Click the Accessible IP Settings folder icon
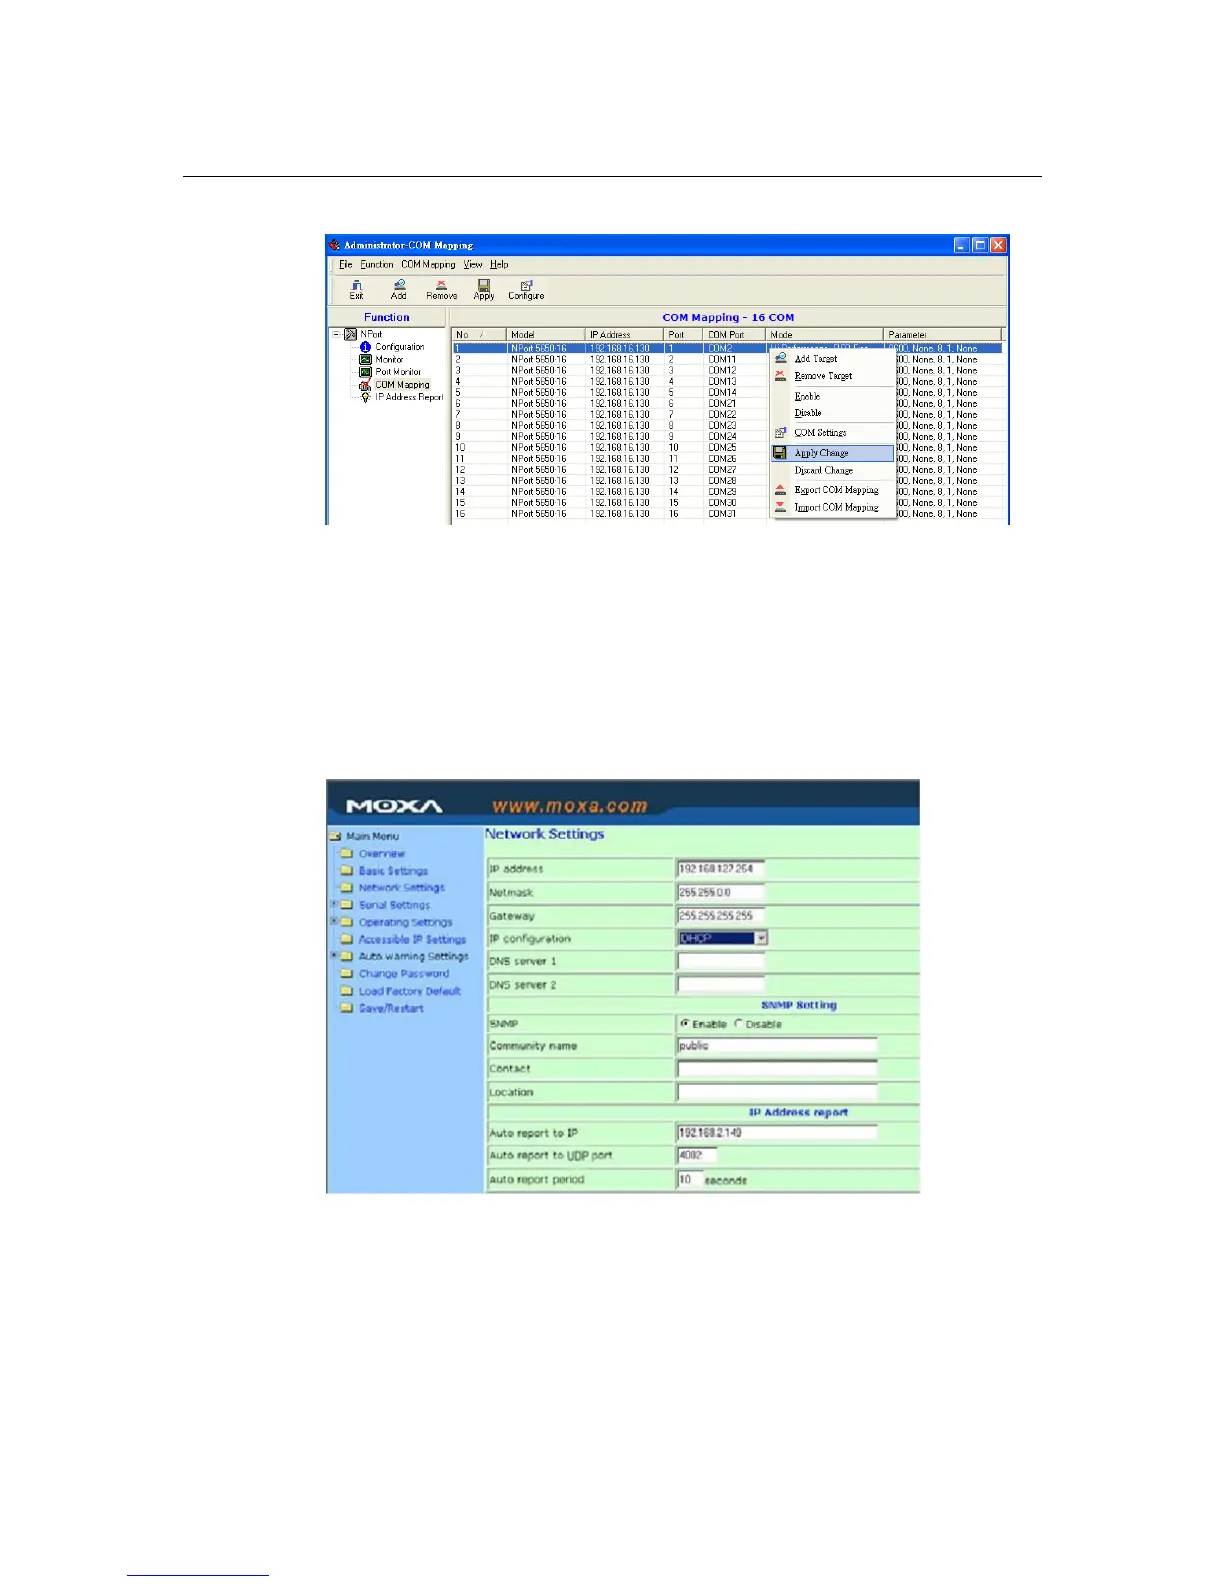 pos(347,940)
